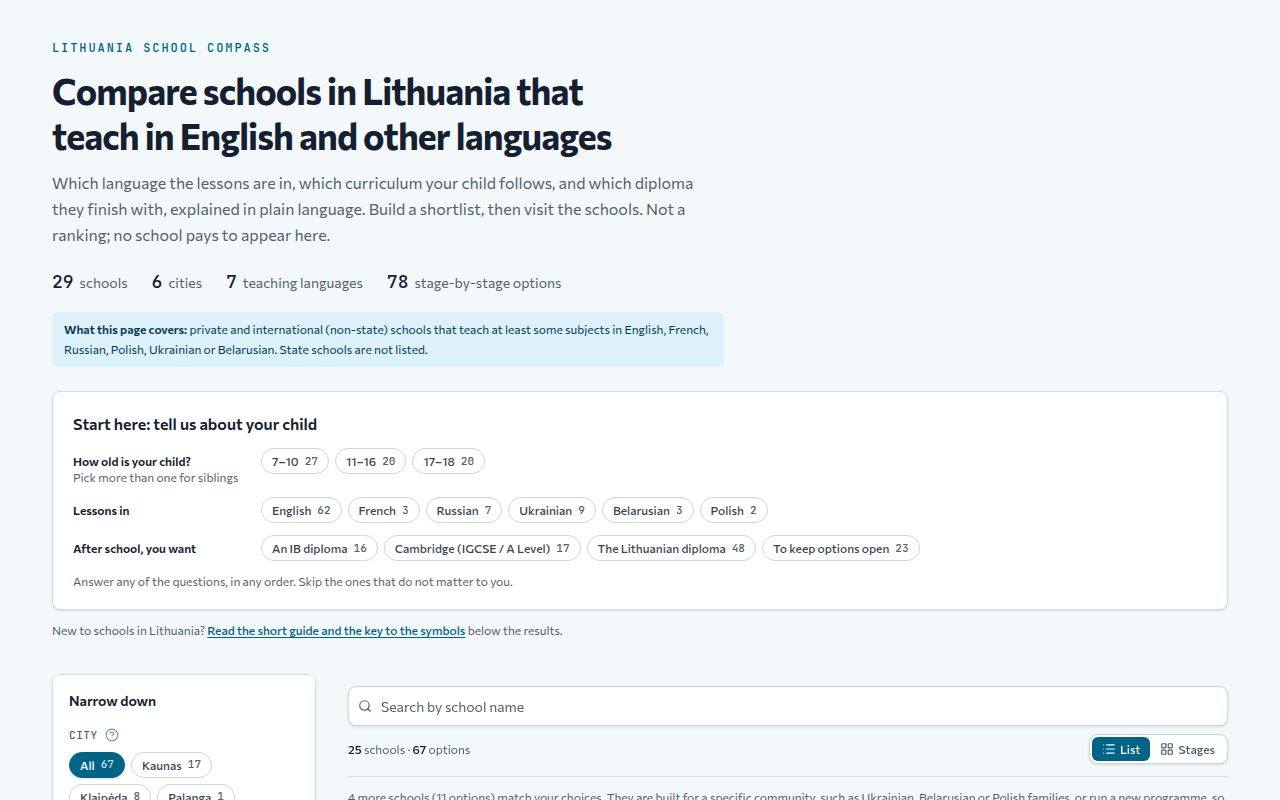Click the 'What this page covers' notice

coord(388,339)
